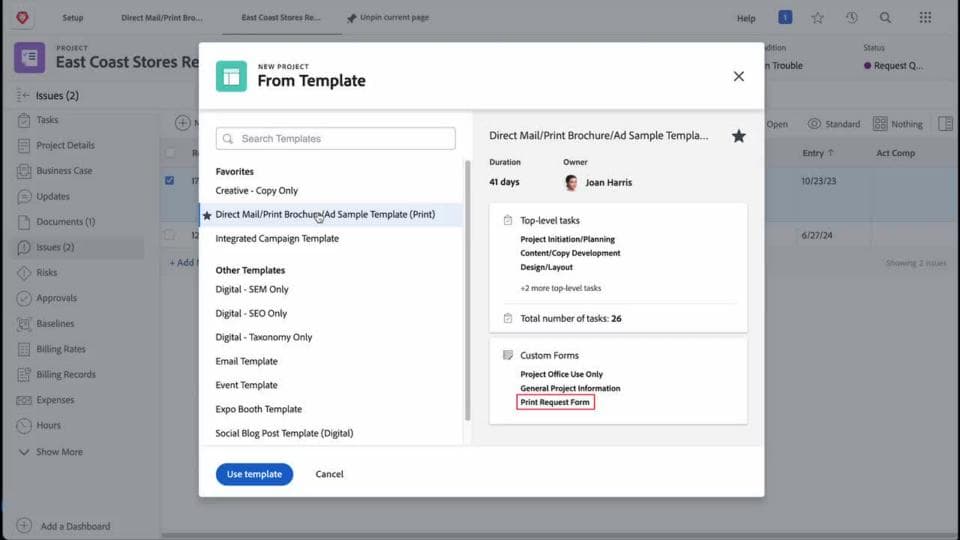Image resolution: width=960 pixels, height=540 pixels.
Task: Open Tasks in left sidebar
Action: tap(47, 120)
